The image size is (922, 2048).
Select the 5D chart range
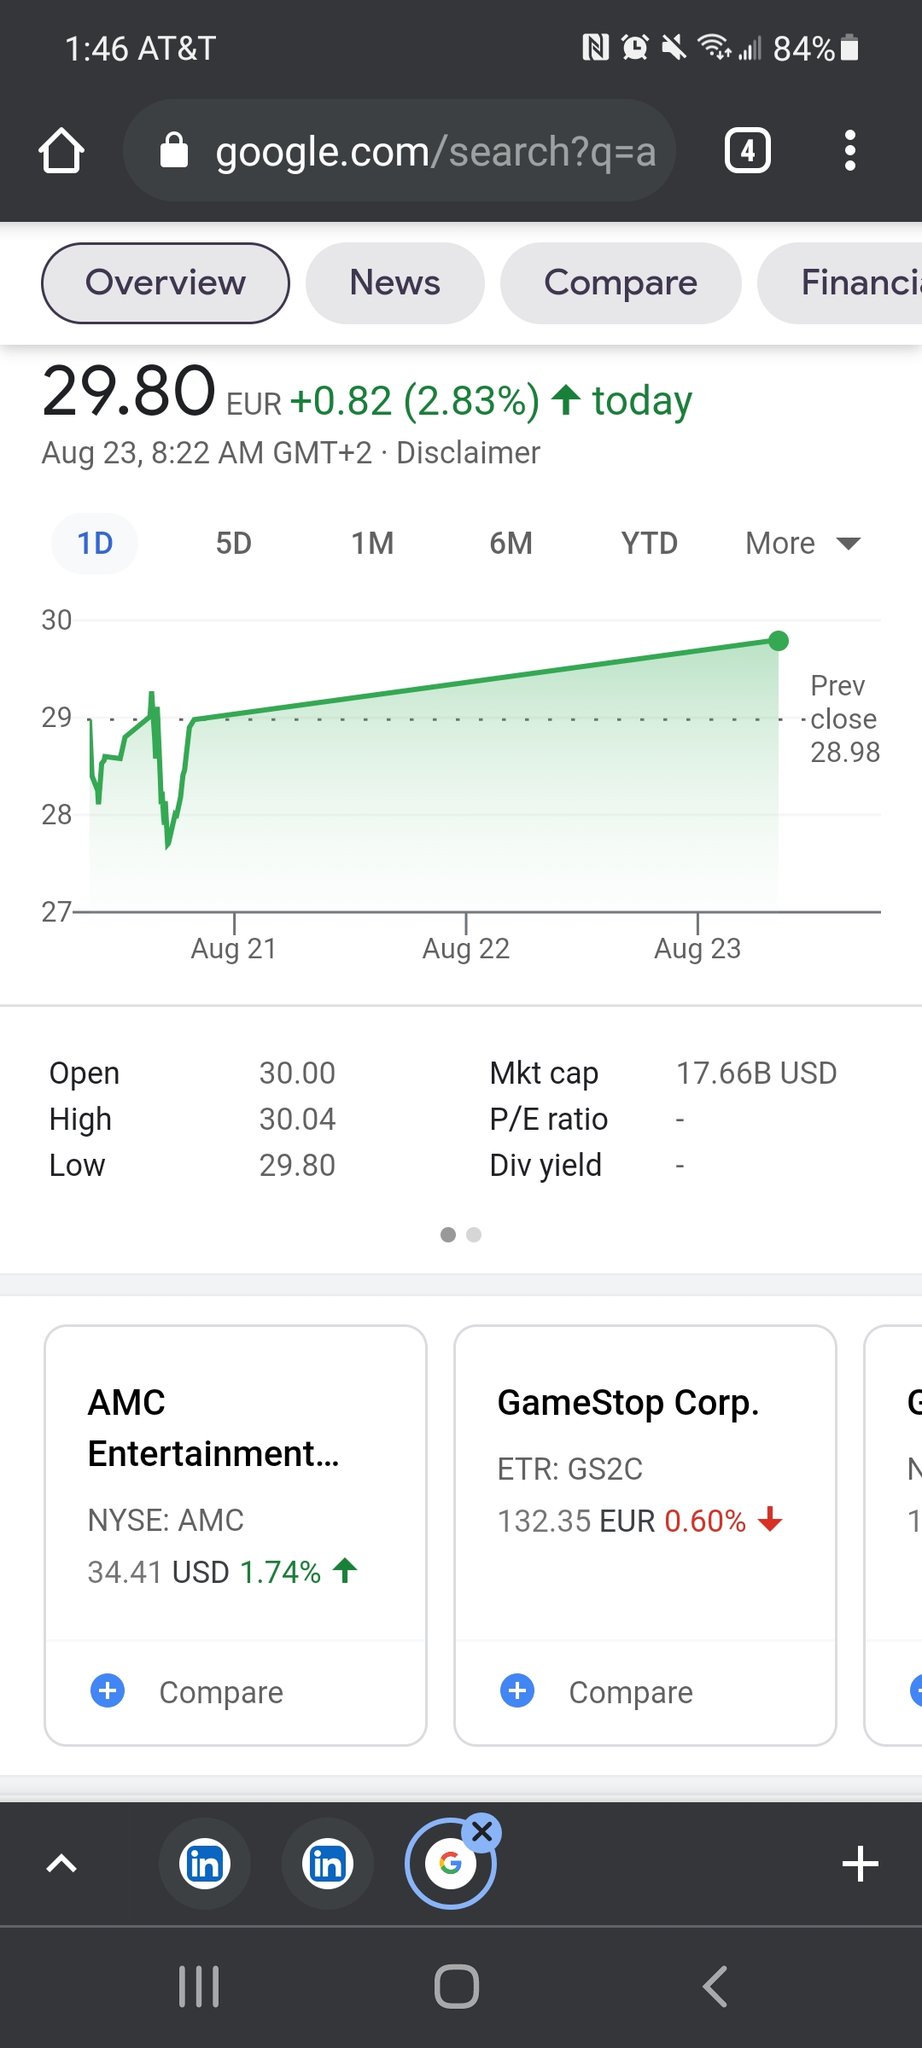tap(233, 543)
